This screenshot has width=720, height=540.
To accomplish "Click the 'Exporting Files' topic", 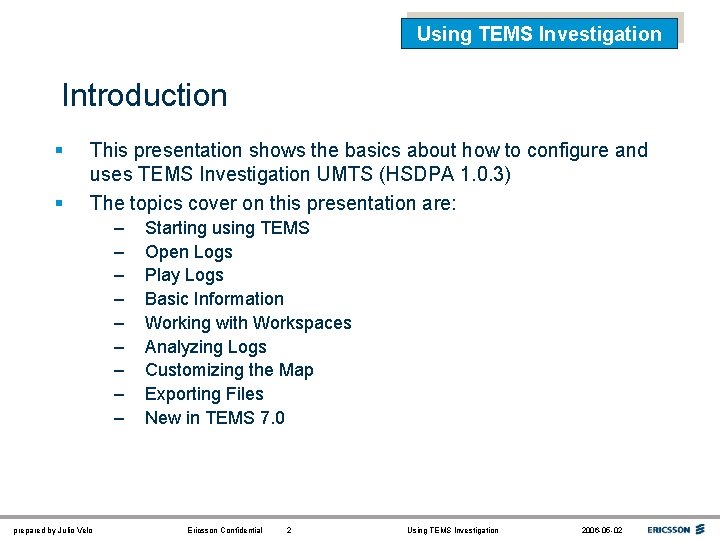I will click(204, 394).
